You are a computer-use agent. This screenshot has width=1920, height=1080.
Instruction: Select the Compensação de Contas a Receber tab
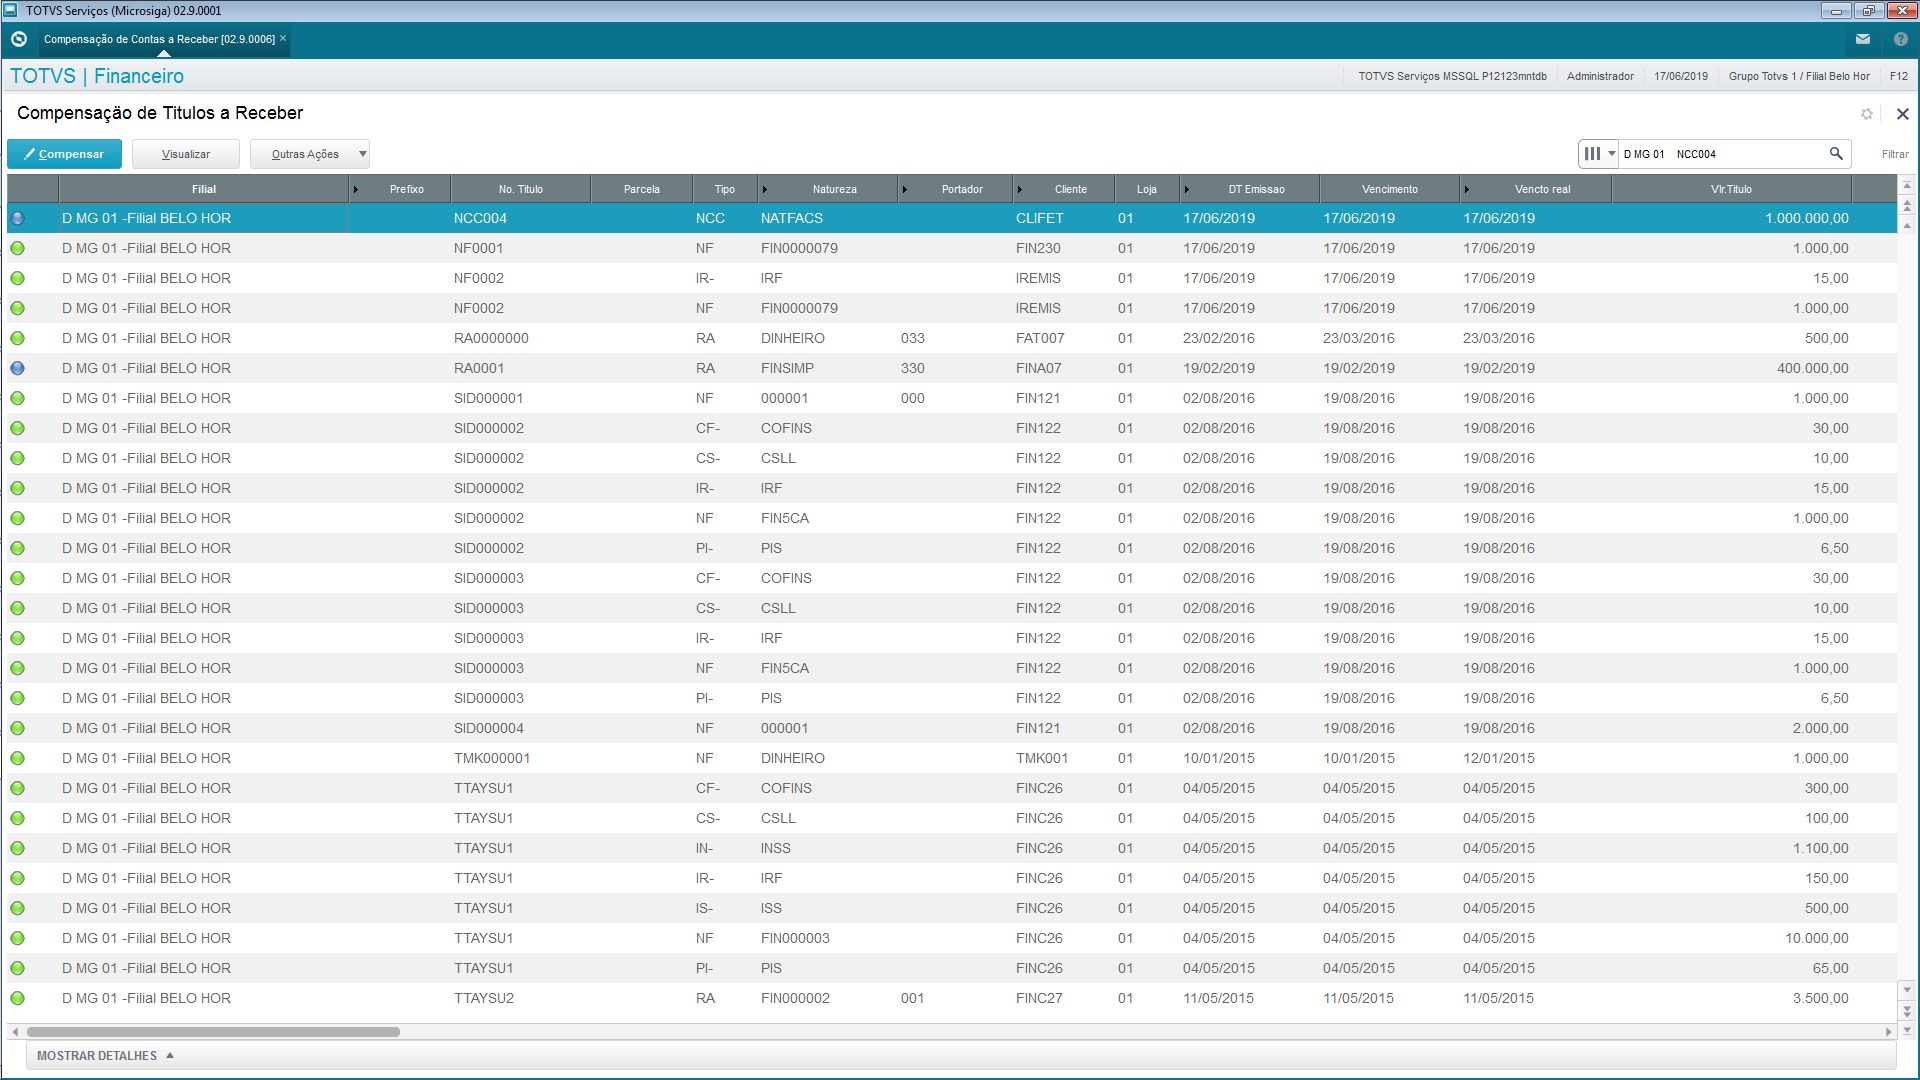pos(158,39)
